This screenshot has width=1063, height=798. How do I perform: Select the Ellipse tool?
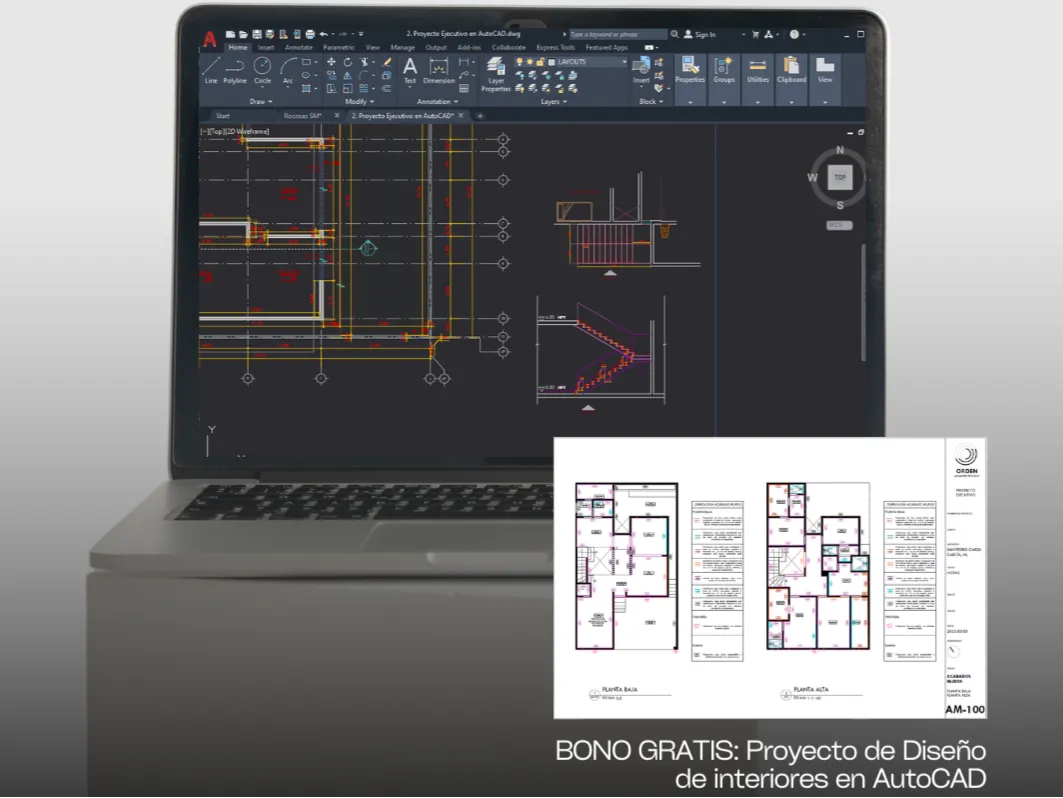pos(306,75)
